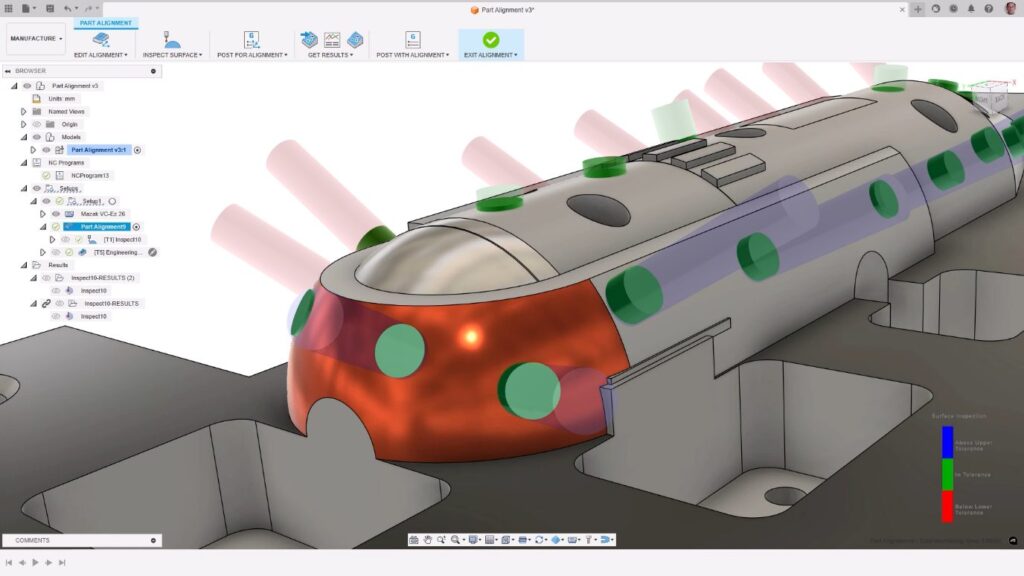Open the Inspect Surface dropdown label

point(172,55)
